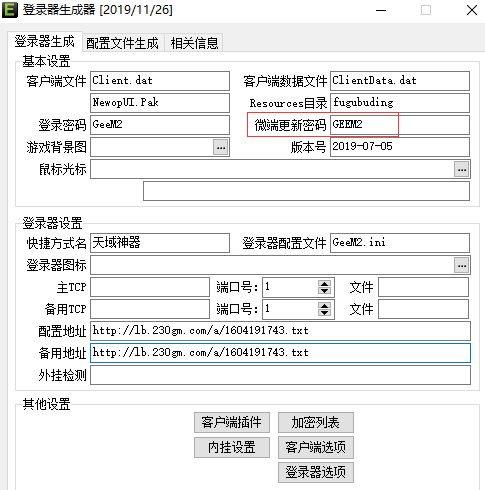Open 客户端选项 dialog
This screenshot has height=490, width=485.
pos(316,447)
